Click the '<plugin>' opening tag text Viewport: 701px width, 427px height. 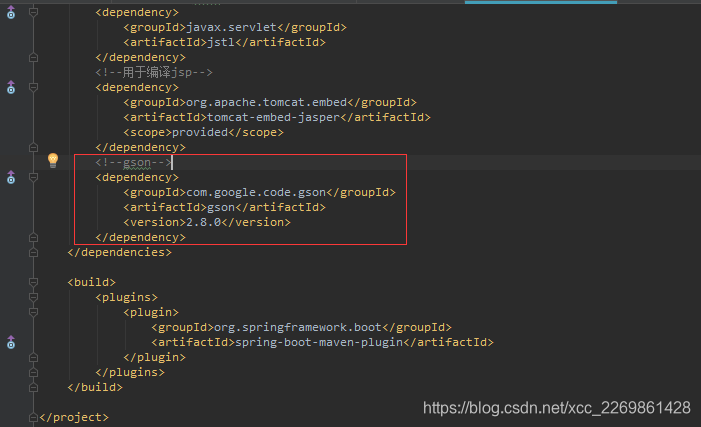click(151, 312)
